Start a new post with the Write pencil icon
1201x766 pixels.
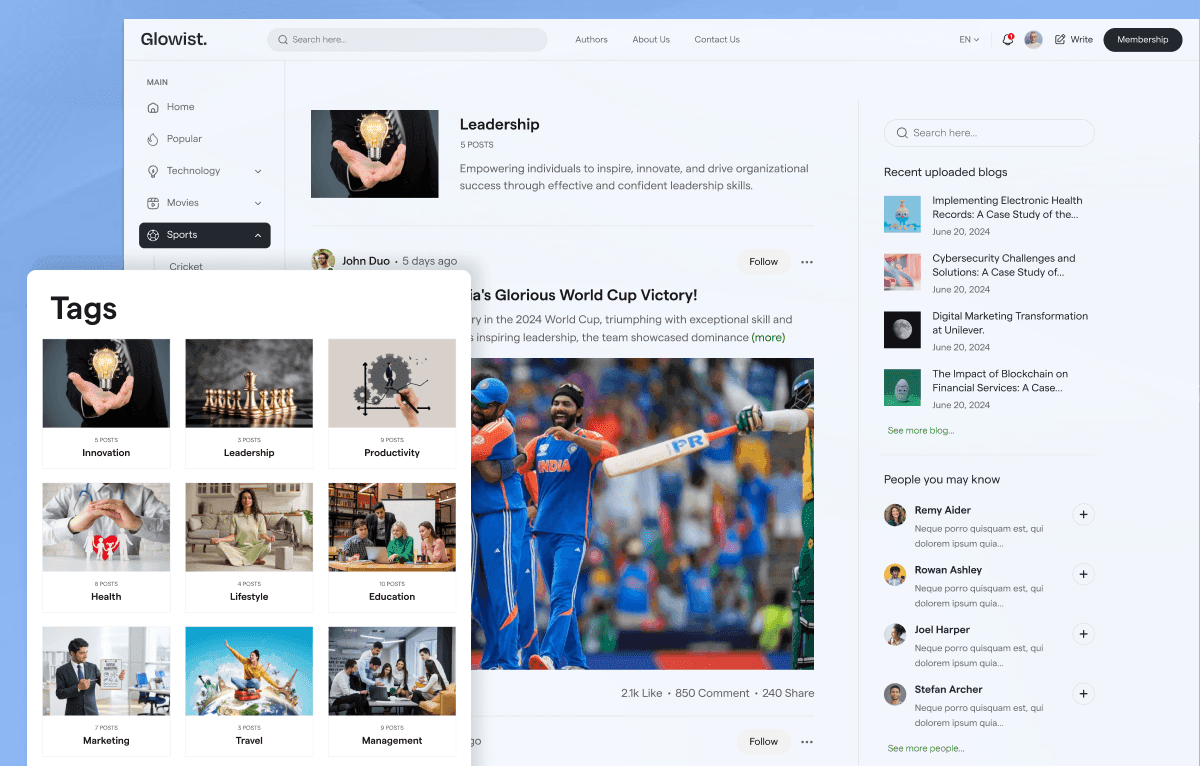pos(1062,40)
